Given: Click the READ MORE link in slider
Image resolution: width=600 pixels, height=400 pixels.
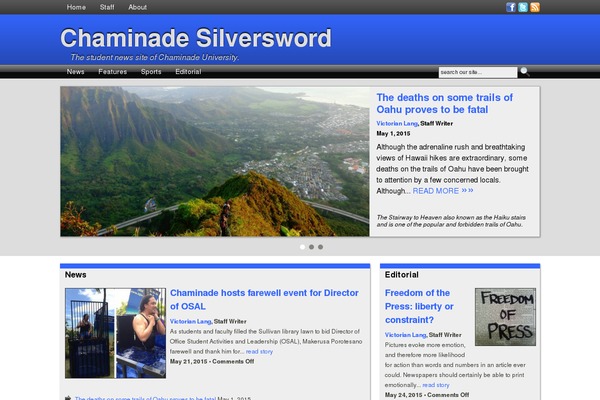Looking at the screenshot, I should tap(443, 191).
